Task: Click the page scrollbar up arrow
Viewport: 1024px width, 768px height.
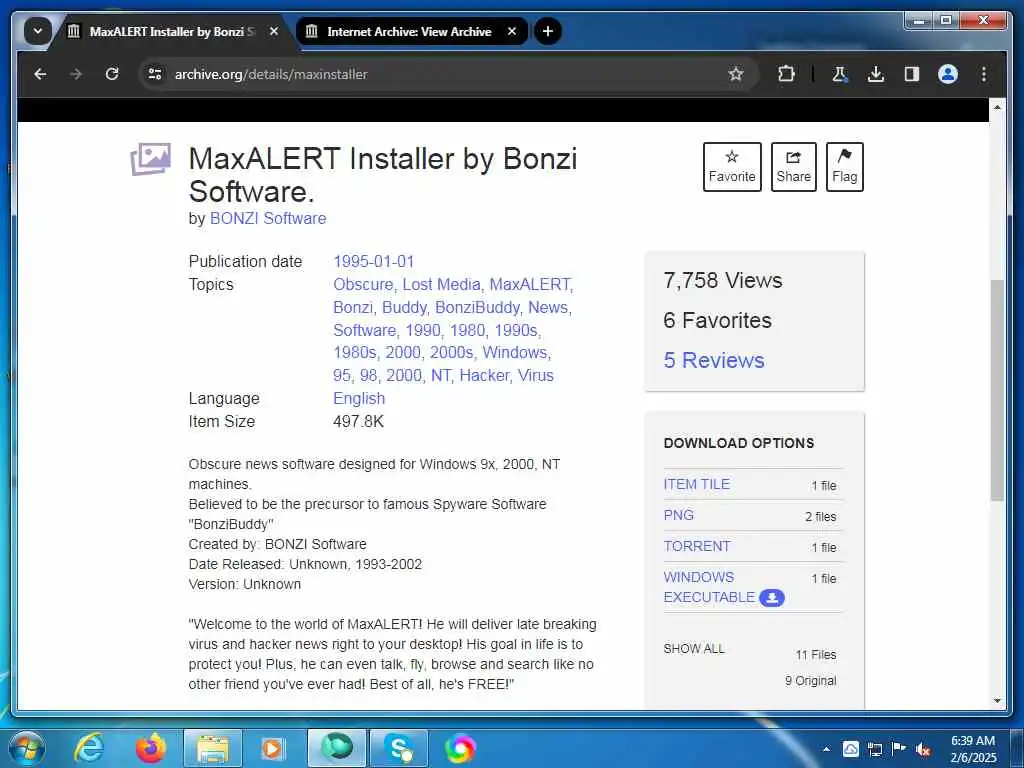Action: click(997, 106)
